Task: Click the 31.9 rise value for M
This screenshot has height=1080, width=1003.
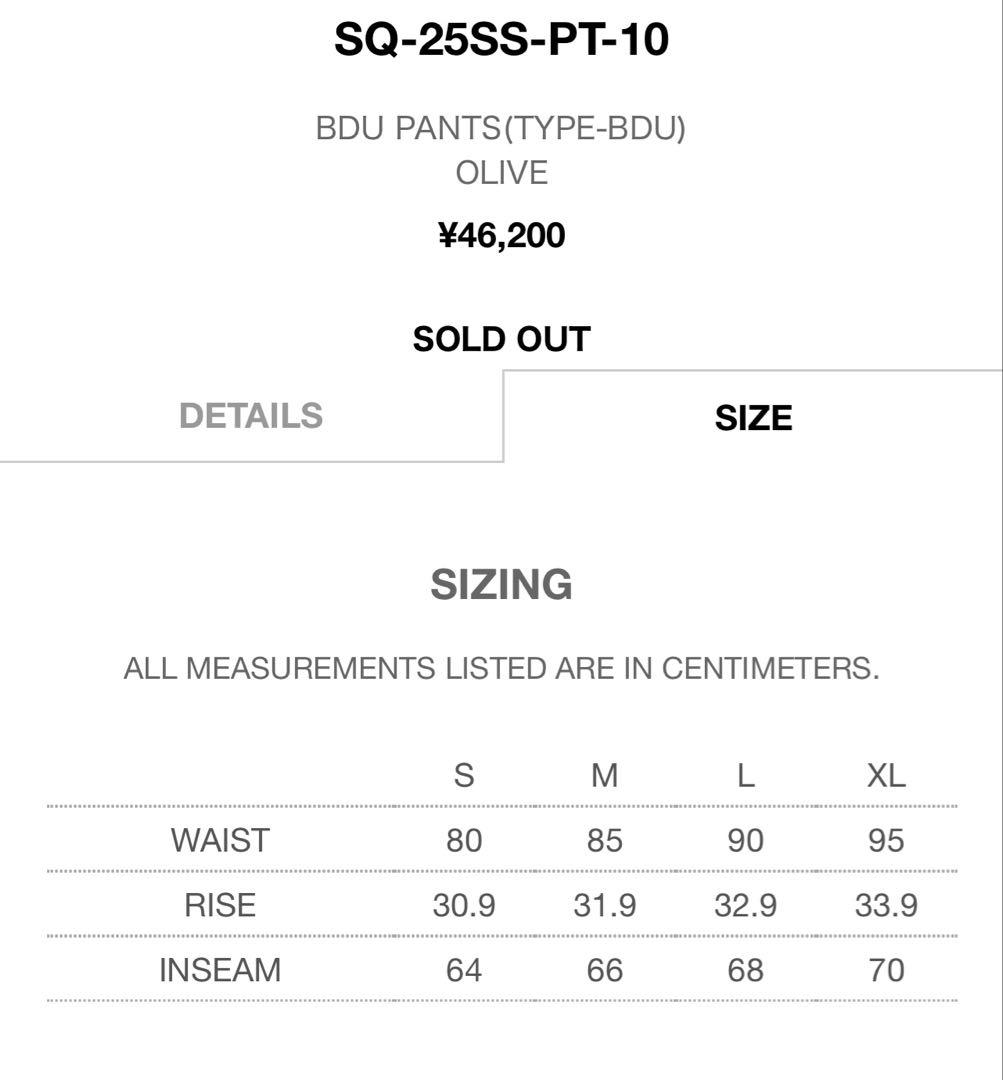Action: tap(605, 905)
